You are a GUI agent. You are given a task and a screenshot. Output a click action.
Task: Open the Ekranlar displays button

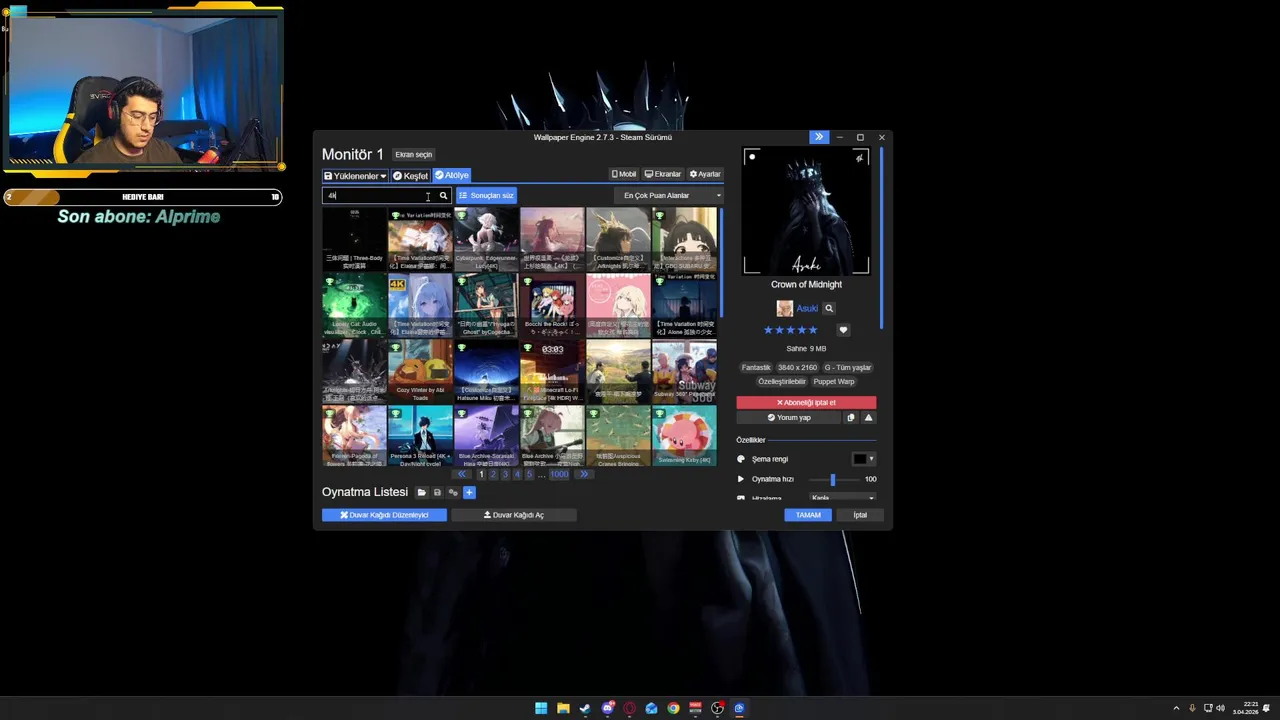tap(662, 174)
